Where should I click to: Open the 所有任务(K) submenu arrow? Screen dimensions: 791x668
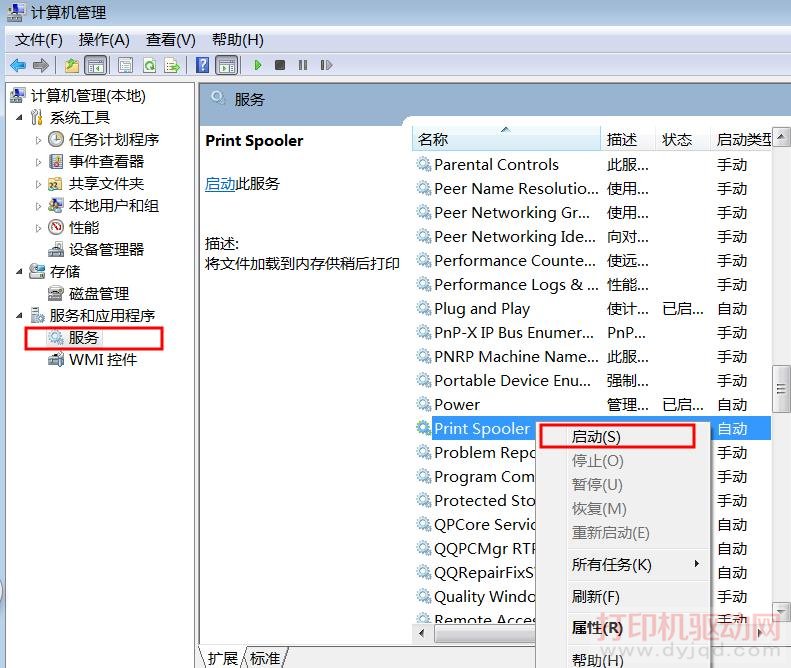tap(697, 564)
